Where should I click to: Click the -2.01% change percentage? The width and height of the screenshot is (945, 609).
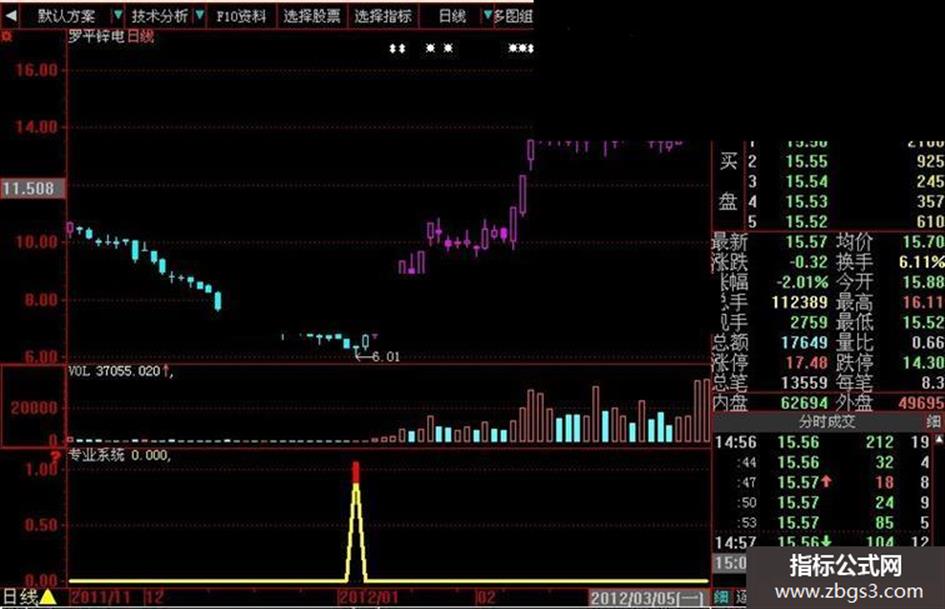point(802,282)
